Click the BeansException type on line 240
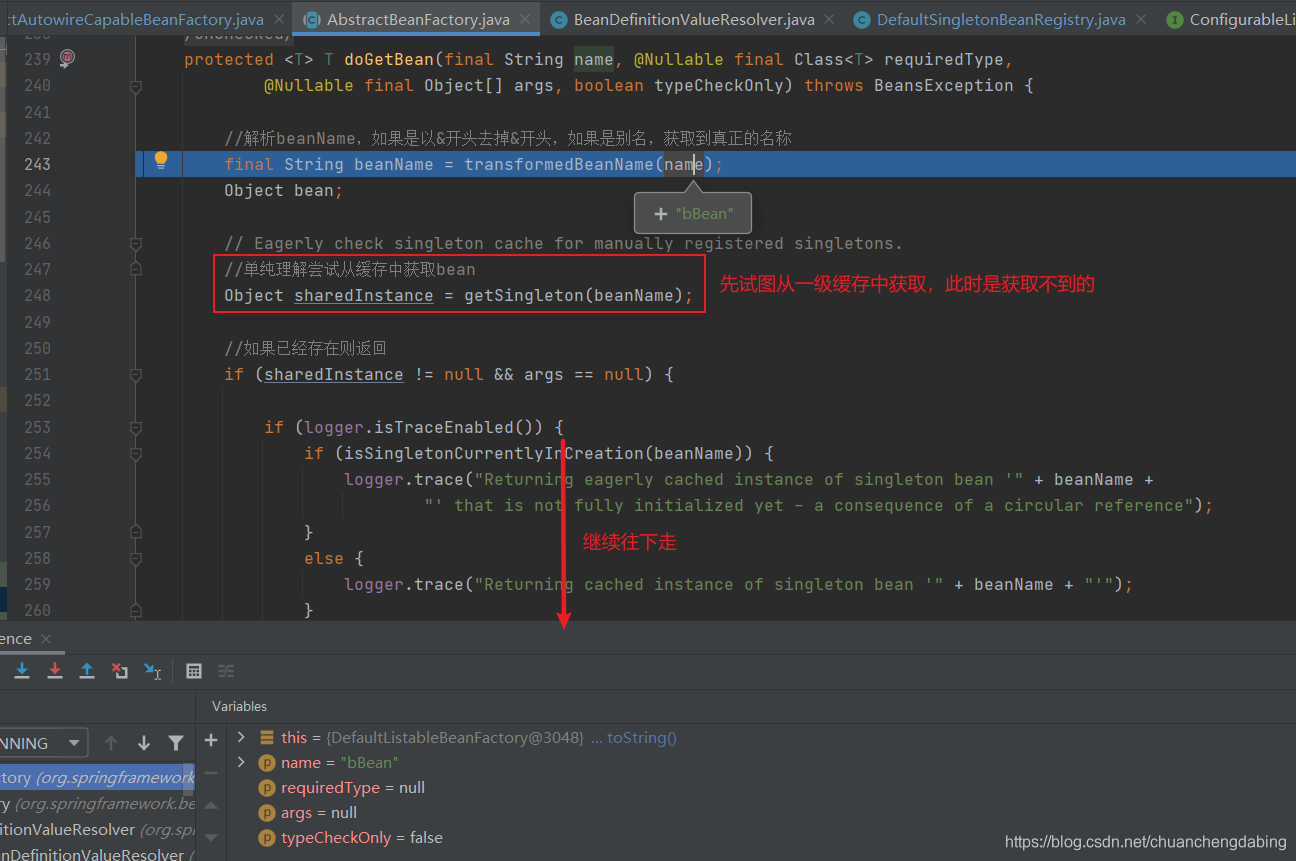Screen dimensions: 1296x861 point(944,86)
